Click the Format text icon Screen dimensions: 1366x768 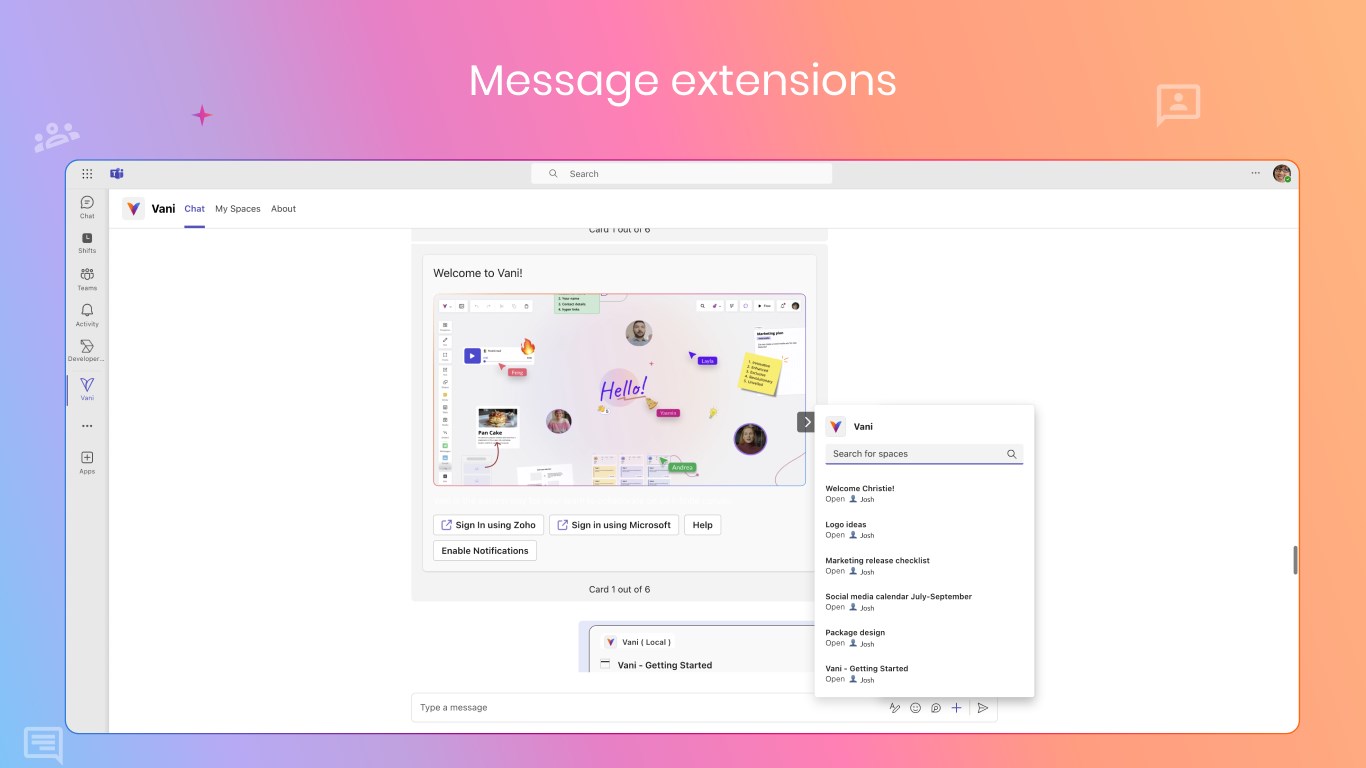pyautogui.click(x=895, y=708)
